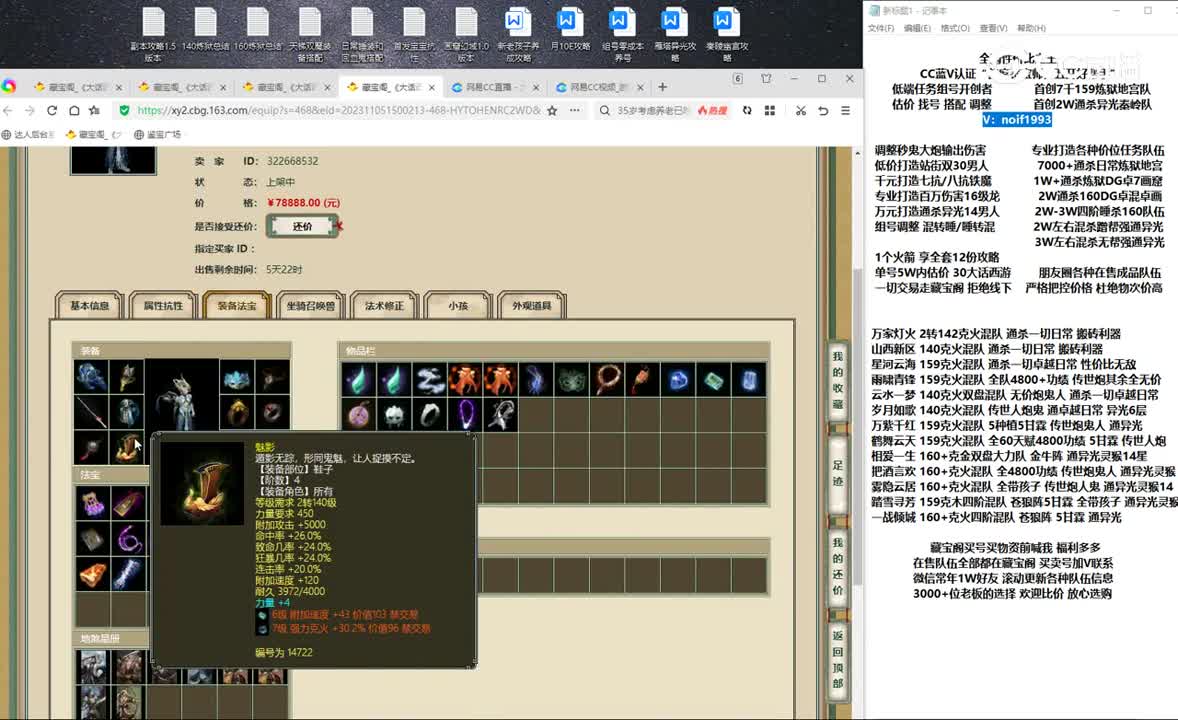The width and height of the screenshot is (1178, 720).
Task: Open Notepad 文件(F) menu
Action: tap(880, 28)
